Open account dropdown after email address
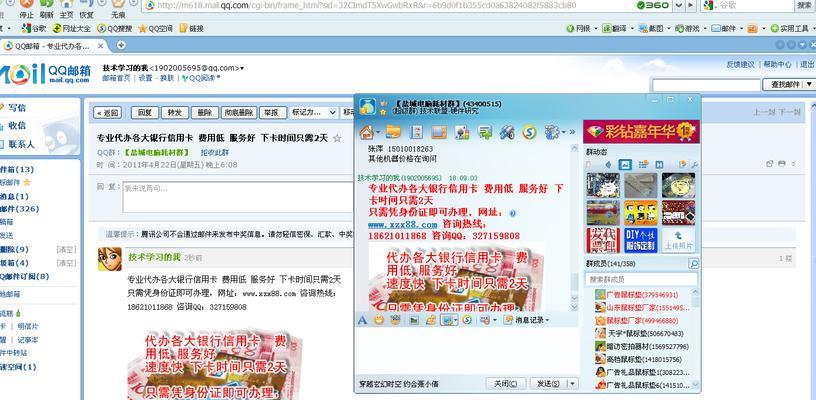Viewport: 816px width, 400px height. coord(242,68)
